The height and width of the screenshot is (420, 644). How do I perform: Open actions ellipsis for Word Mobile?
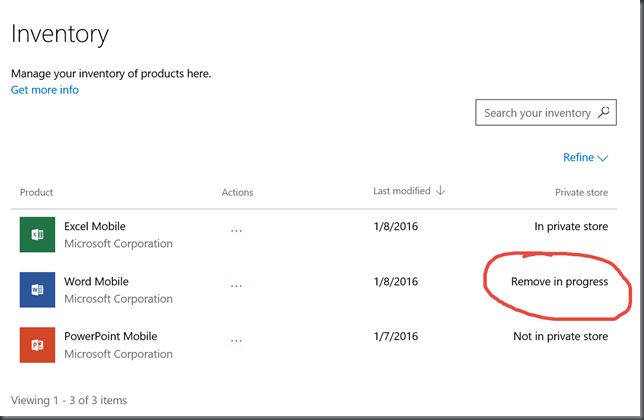pyautogui.click(x=236, y=286)
